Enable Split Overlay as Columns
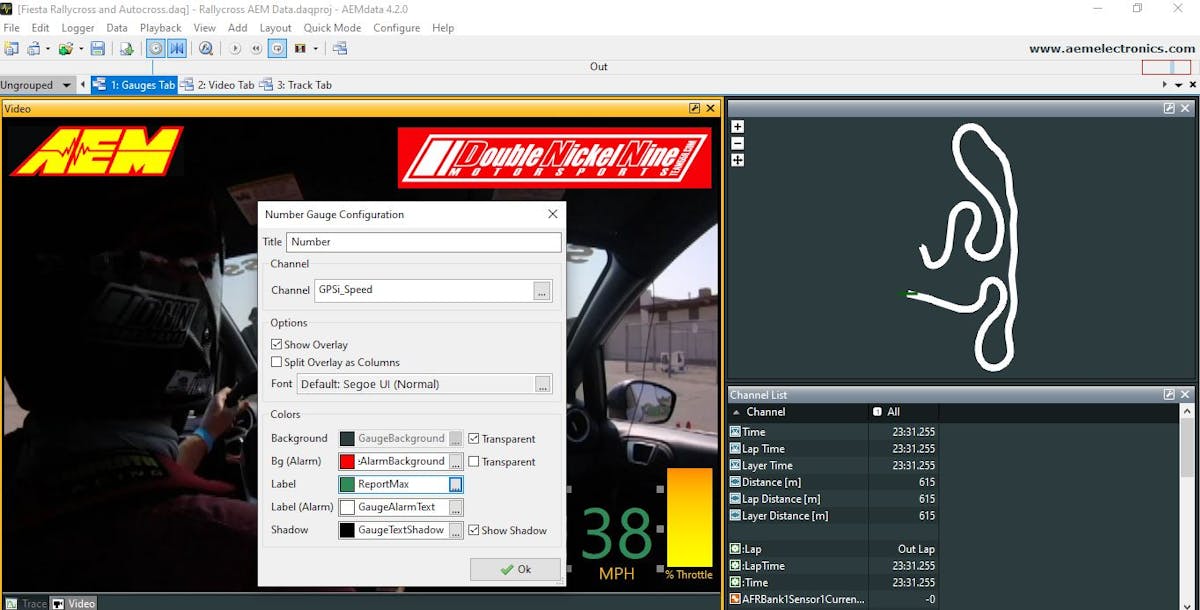1200x610 pixels. tap(277, 363)
